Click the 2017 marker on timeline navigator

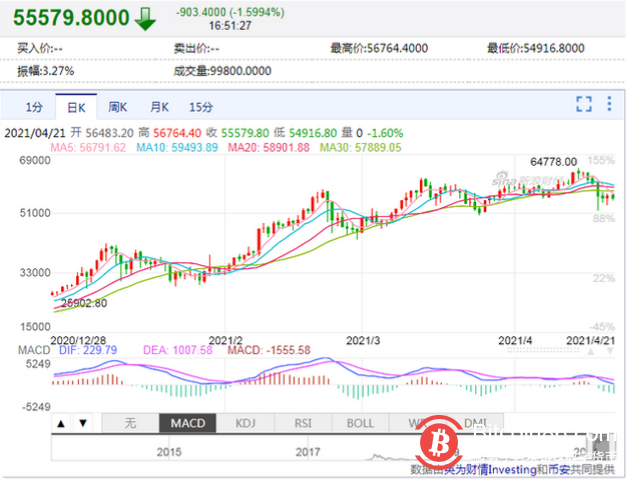[308, 452]
